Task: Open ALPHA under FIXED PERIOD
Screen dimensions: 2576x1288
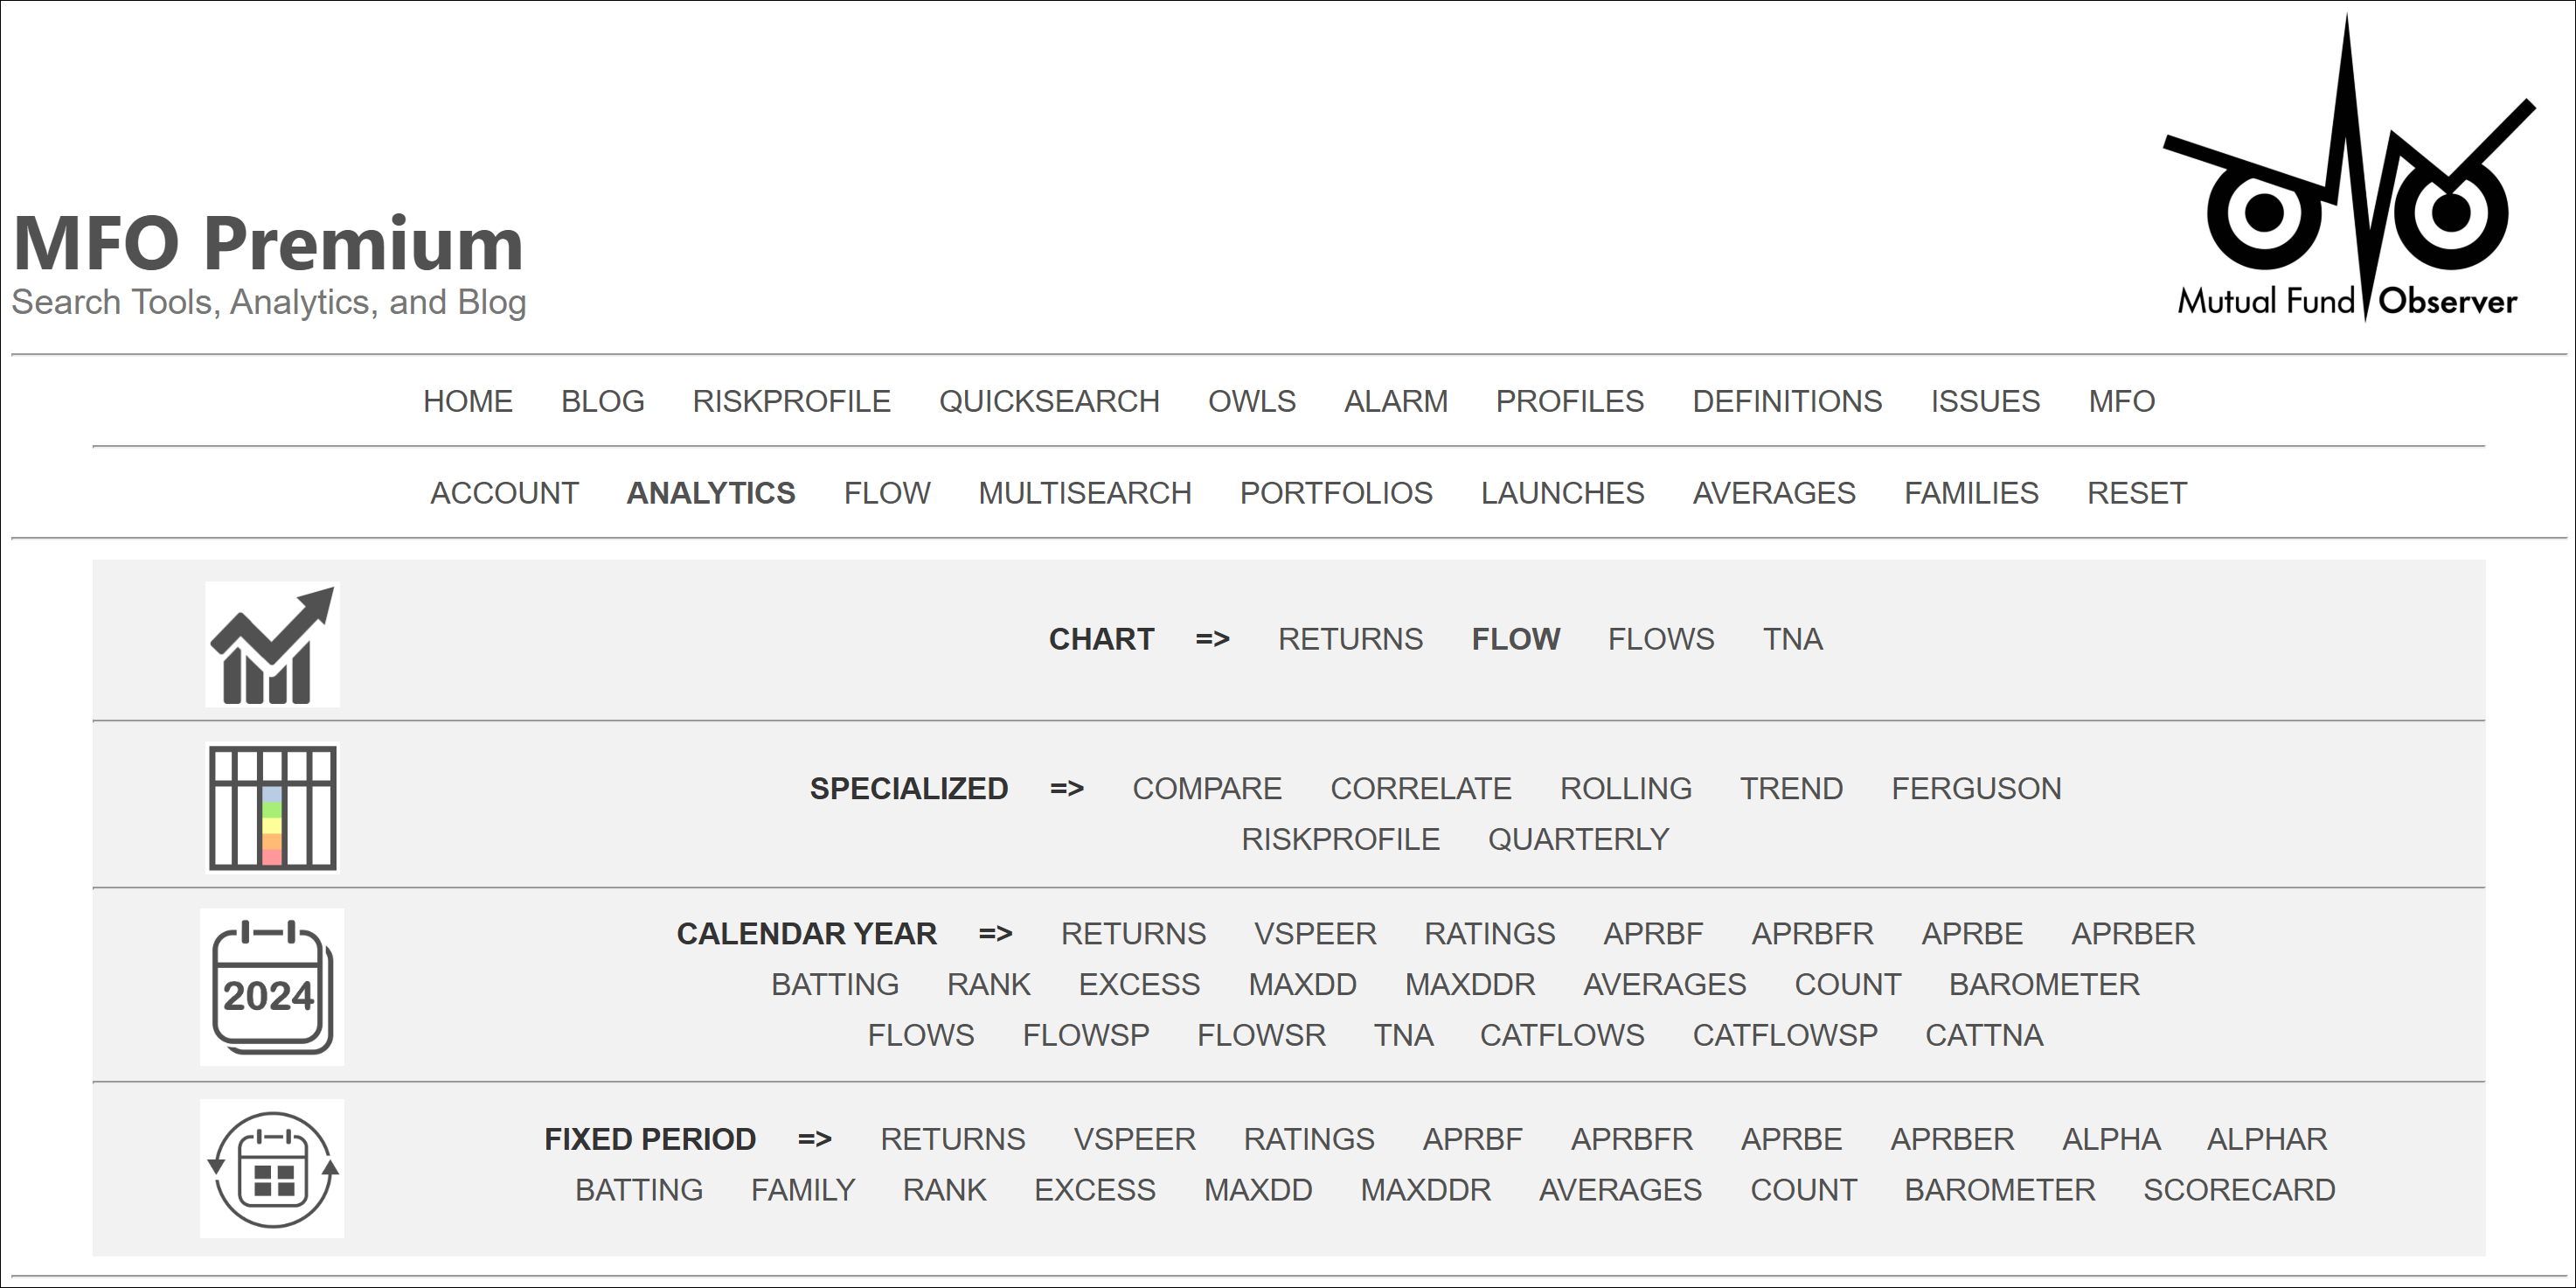Action: point(2111,1139)
